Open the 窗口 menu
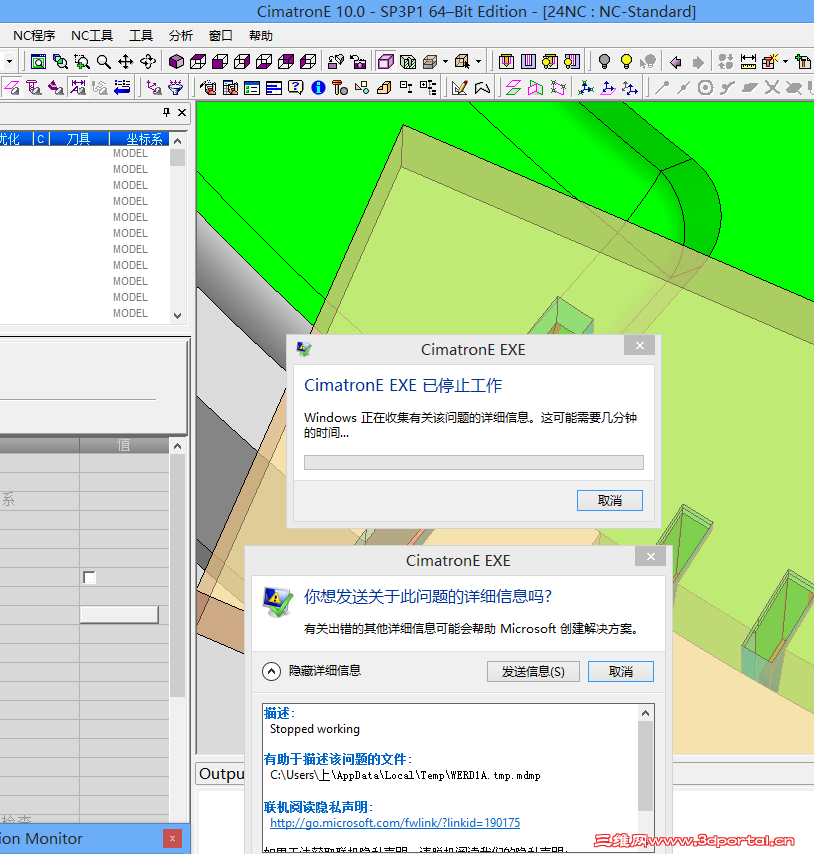814x854 pixels. [x=221, y=36]
